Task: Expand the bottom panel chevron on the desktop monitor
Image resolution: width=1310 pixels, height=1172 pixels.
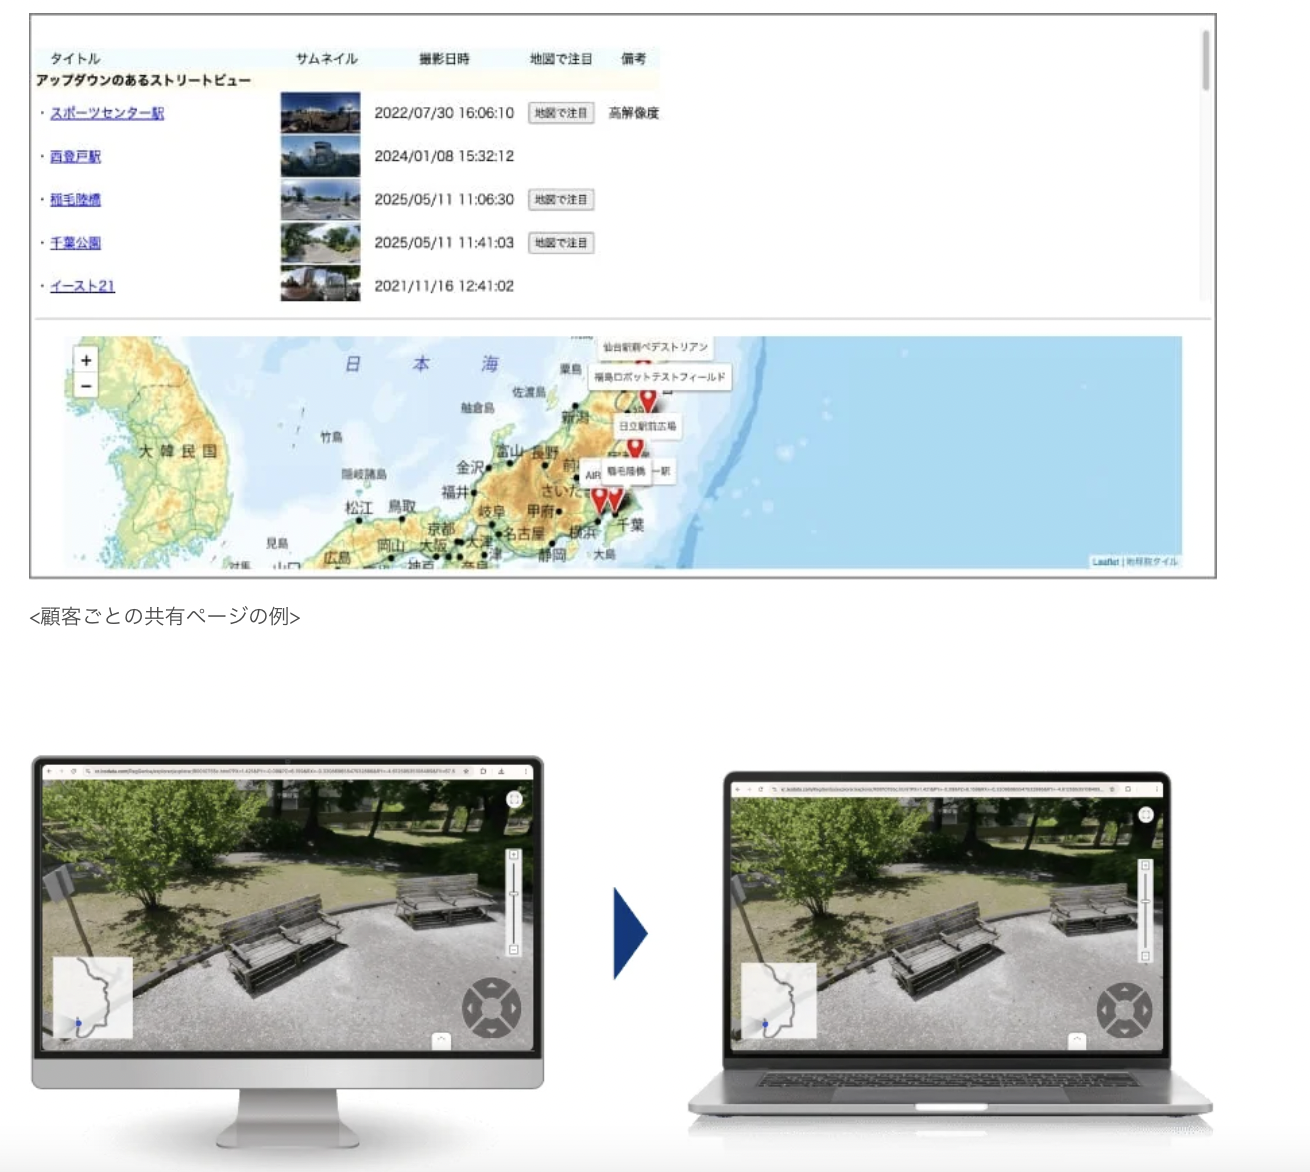Action: tap(440, 1041)
